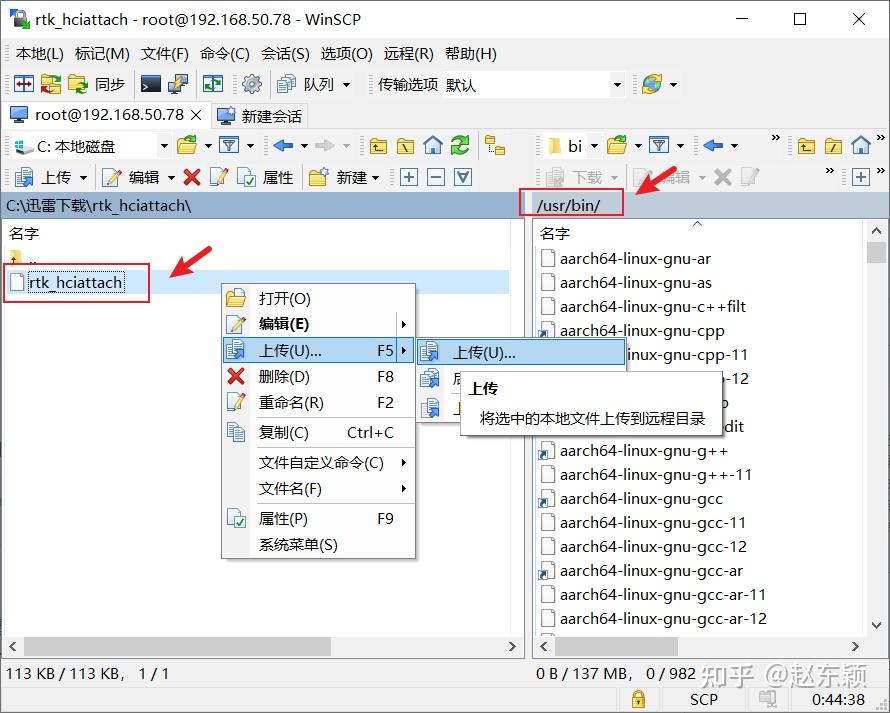890x713 pixels.
Task: Click the 上传 toolbar button
Action: coord(44,177)
